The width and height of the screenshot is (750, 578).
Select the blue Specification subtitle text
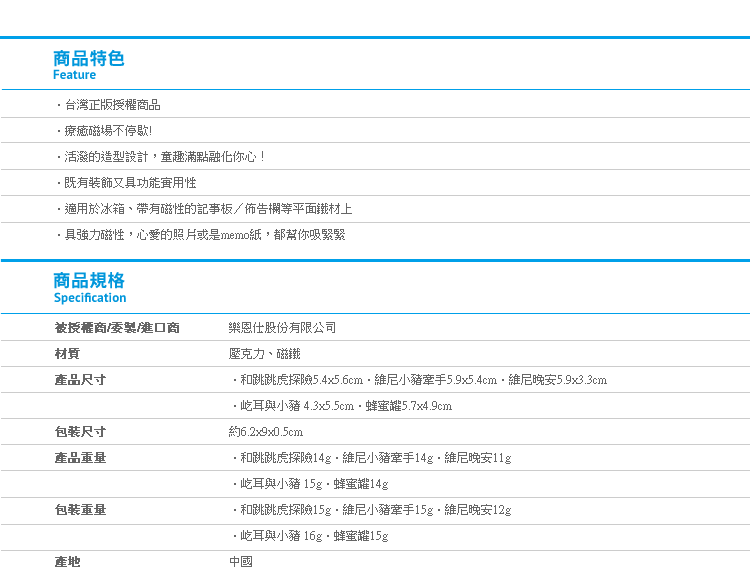[90, 298]
